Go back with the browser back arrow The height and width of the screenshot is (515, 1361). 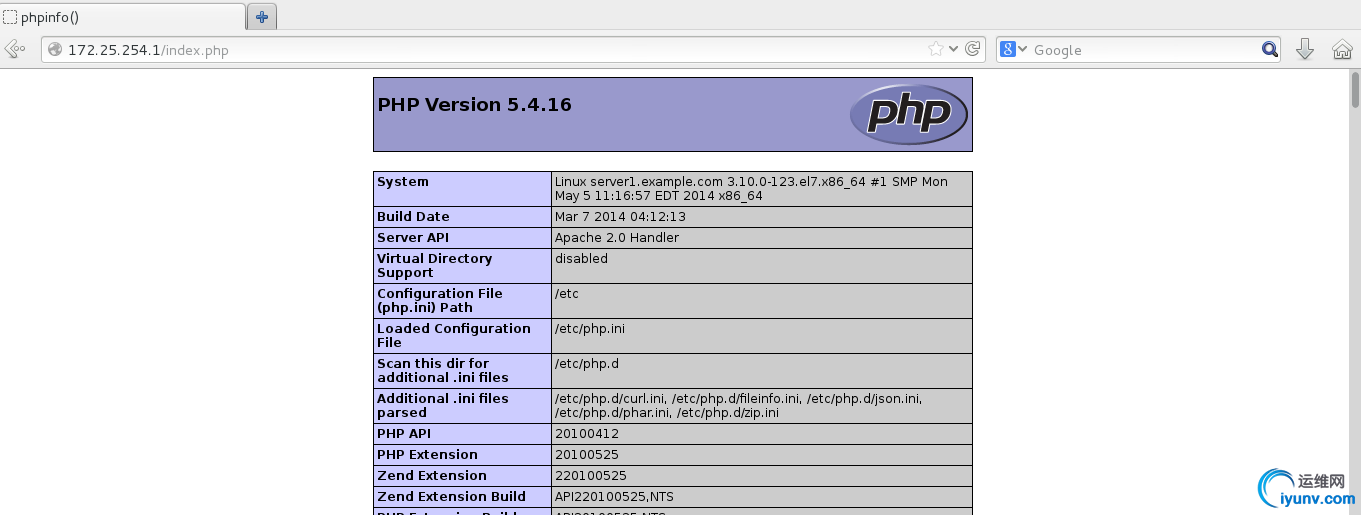[15, 49]
